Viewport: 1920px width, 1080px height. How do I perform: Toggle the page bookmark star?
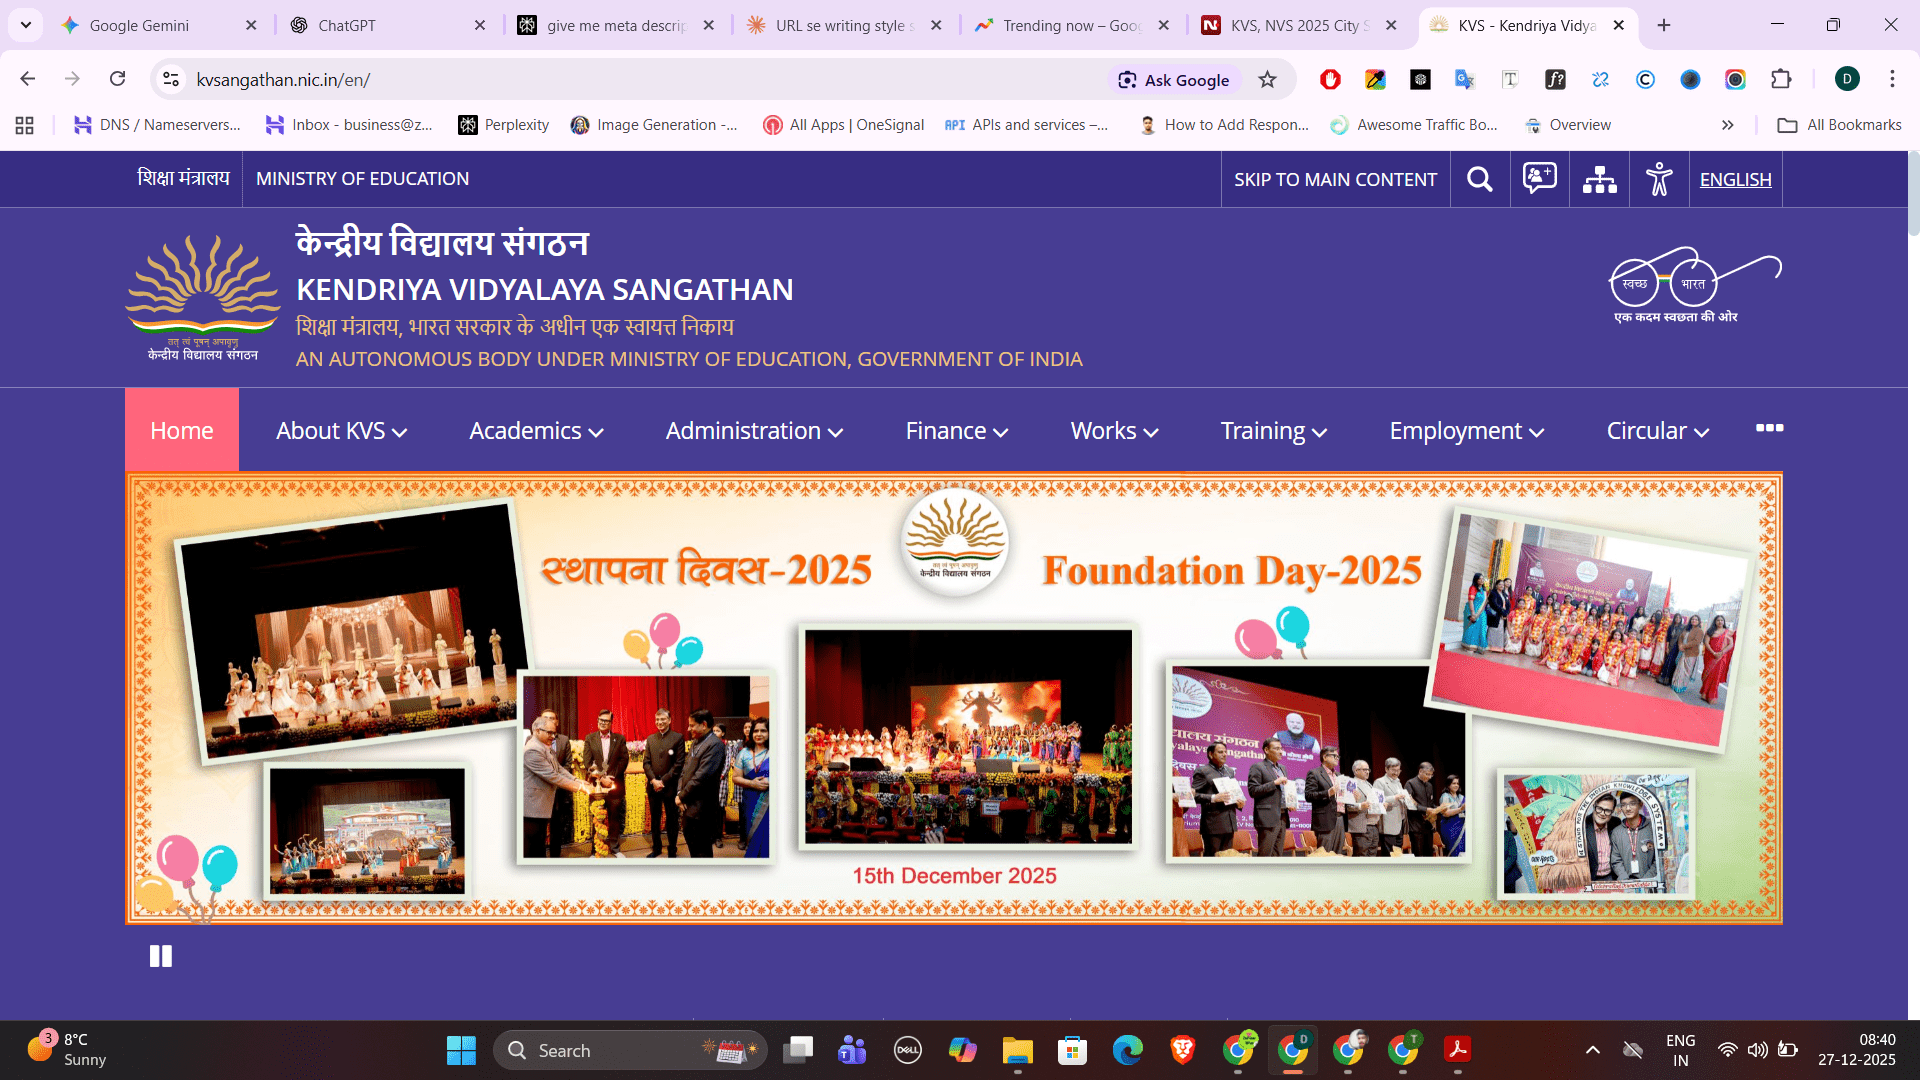(1268, 80)
